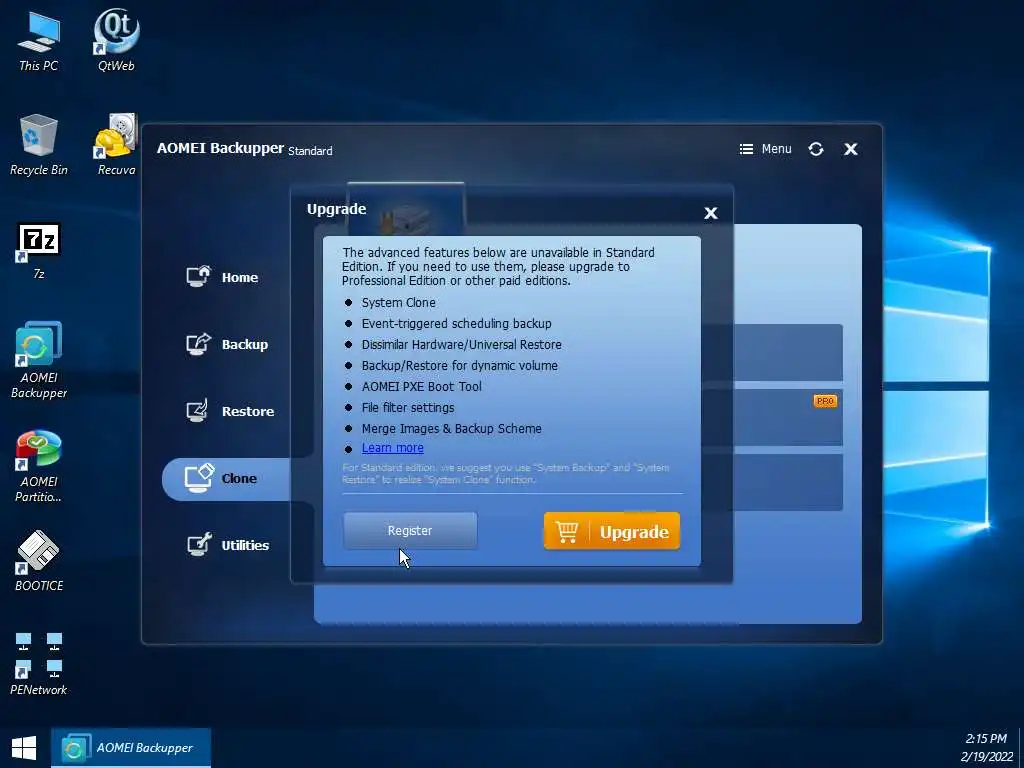The height and width of the screenshot is (768, 1024).
Task: Click the orange PRO badge
Action: click(825, 401)
